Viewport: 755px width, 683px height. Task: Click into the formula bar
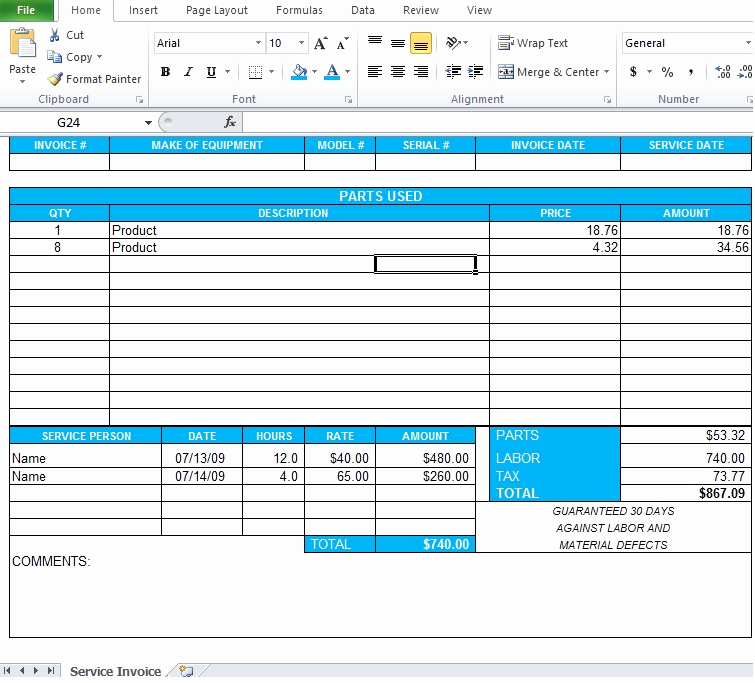tap(498, 122)
